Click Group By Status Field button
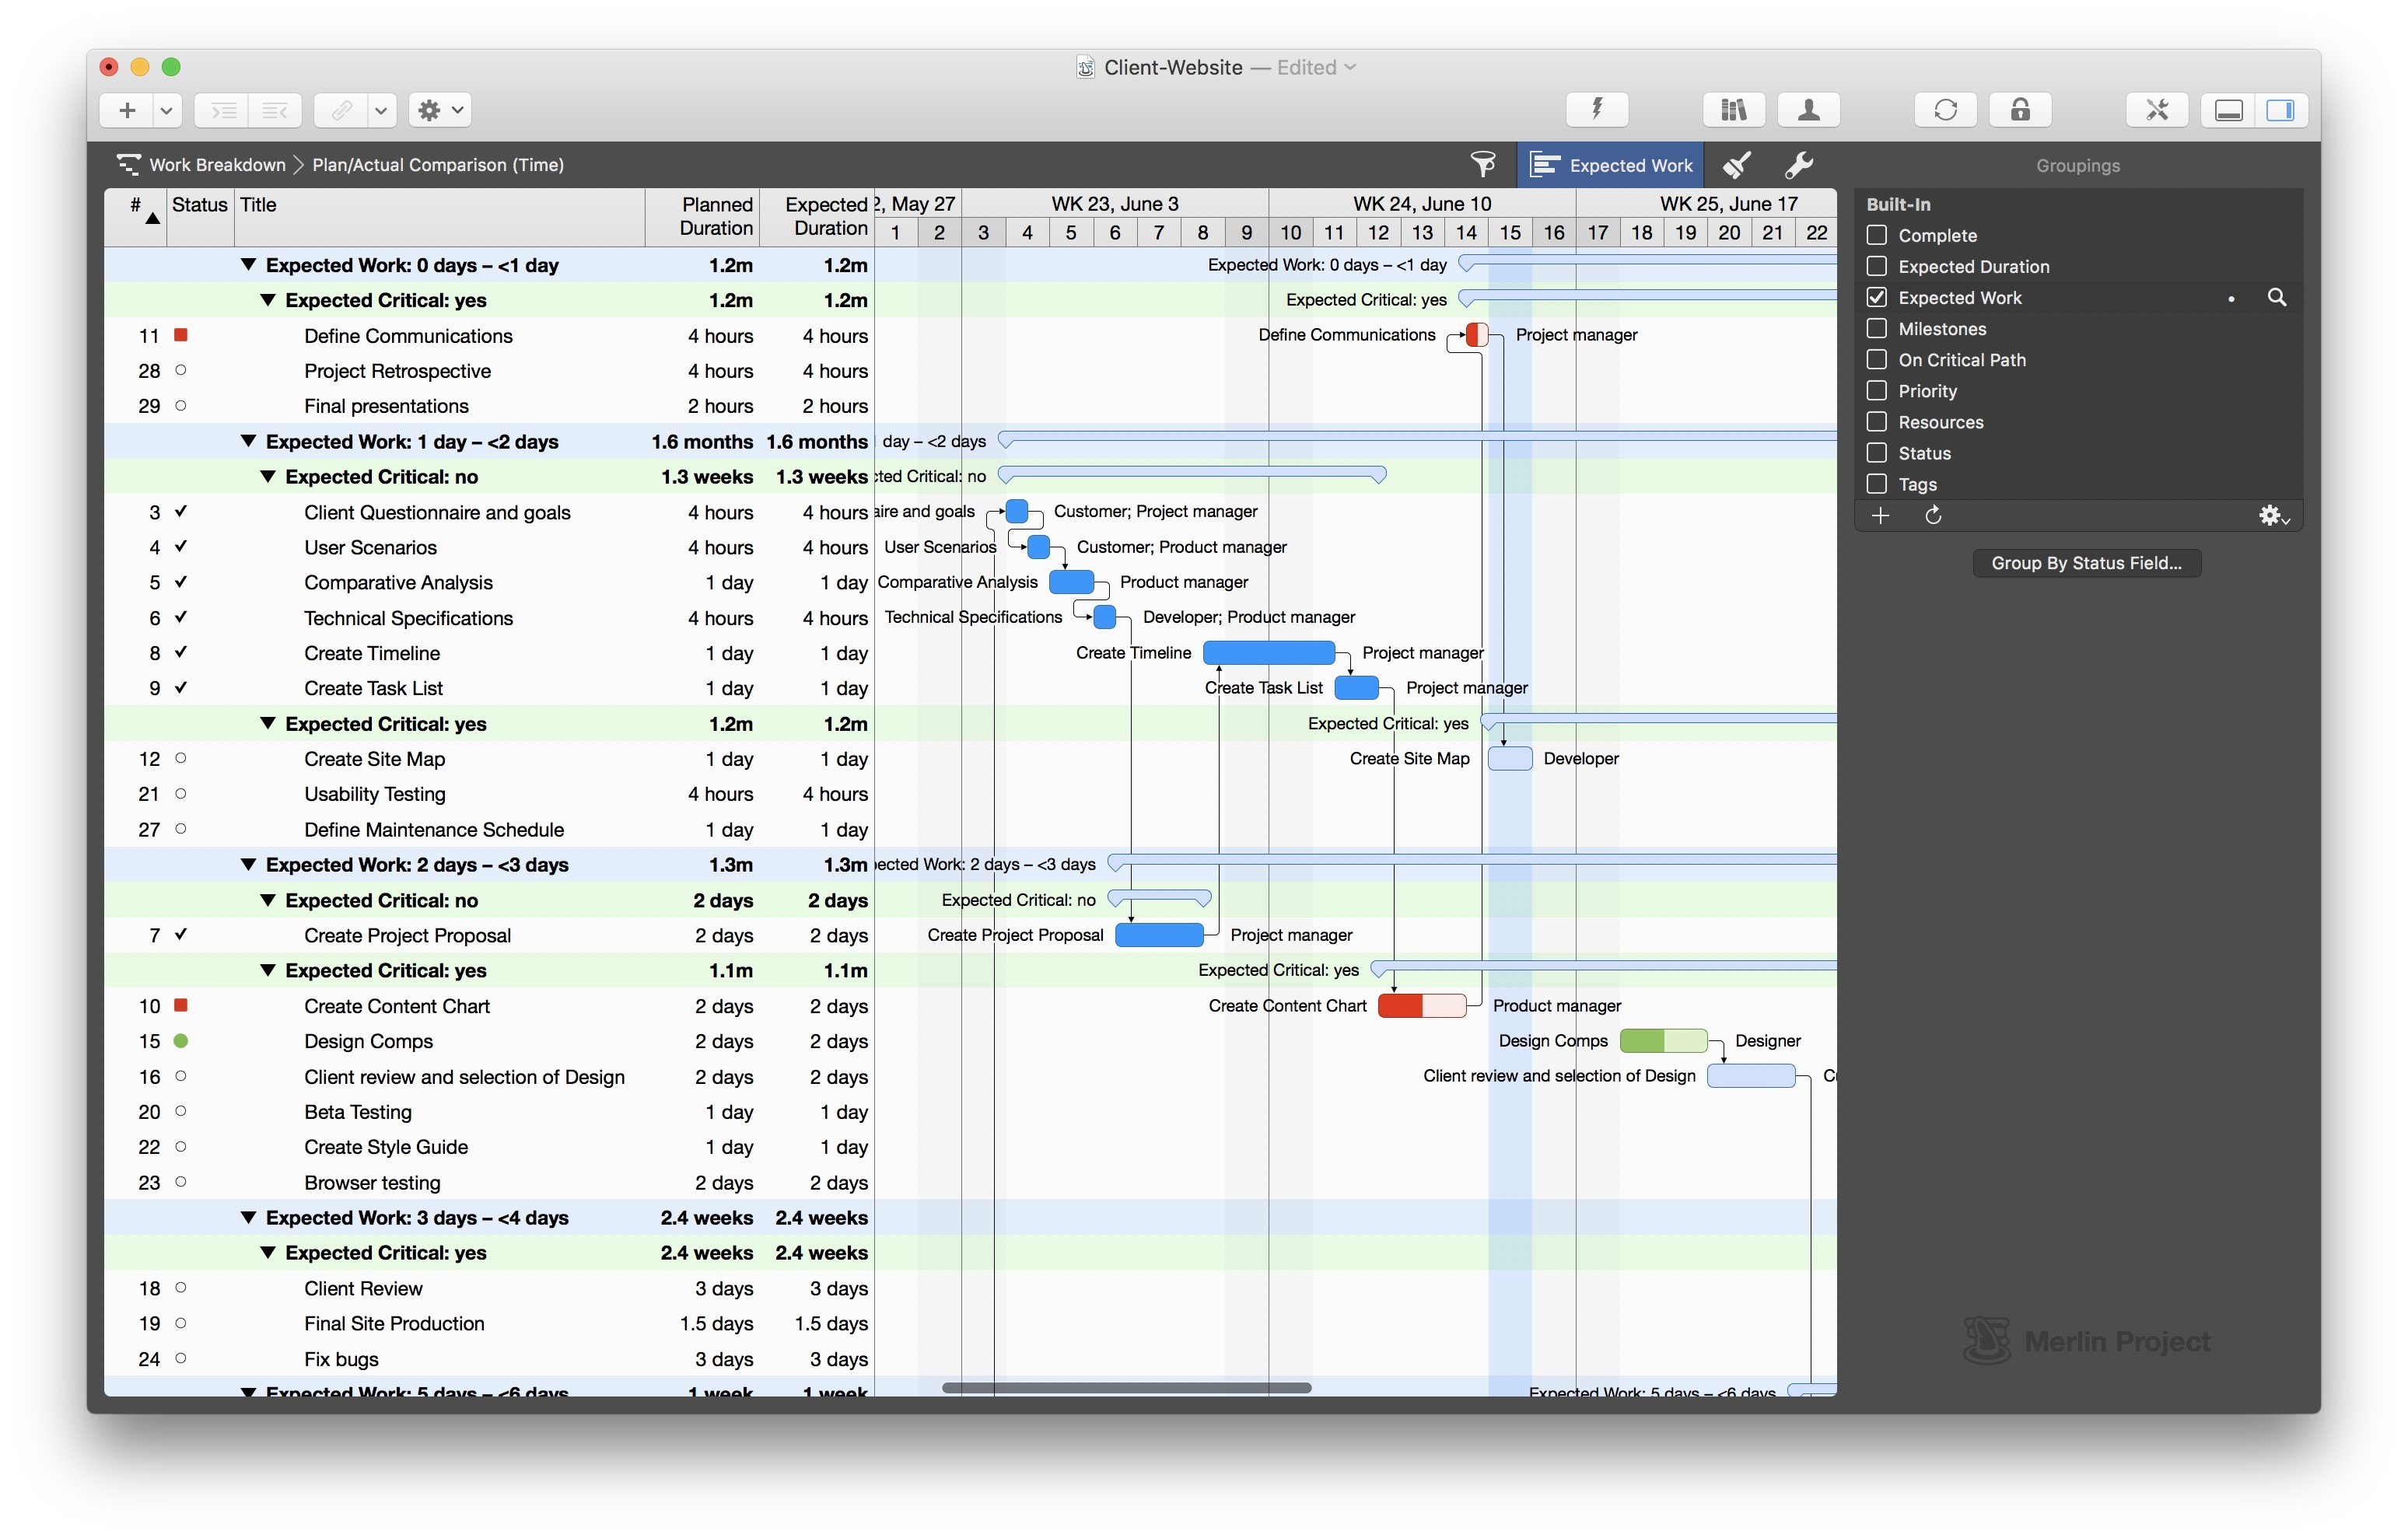 (2086, 563)
